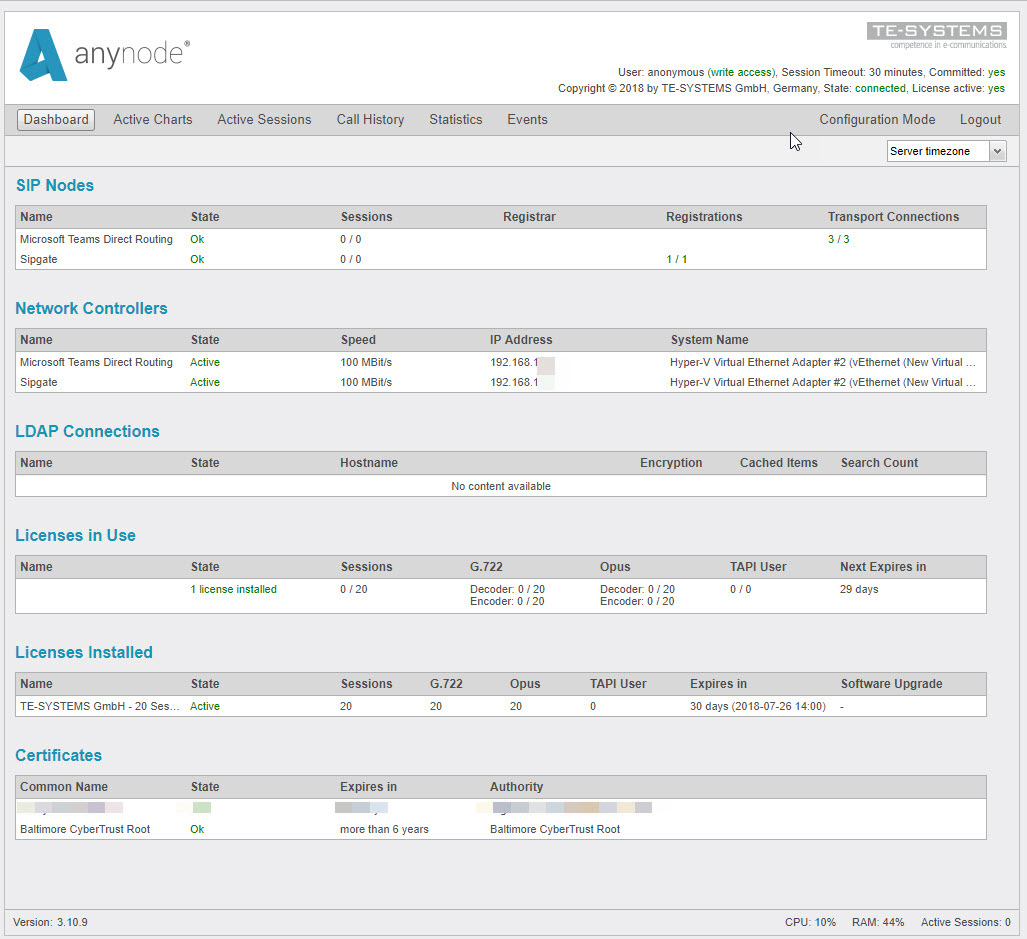Select the Sipgate SIP node row

(x=39, y=260)
